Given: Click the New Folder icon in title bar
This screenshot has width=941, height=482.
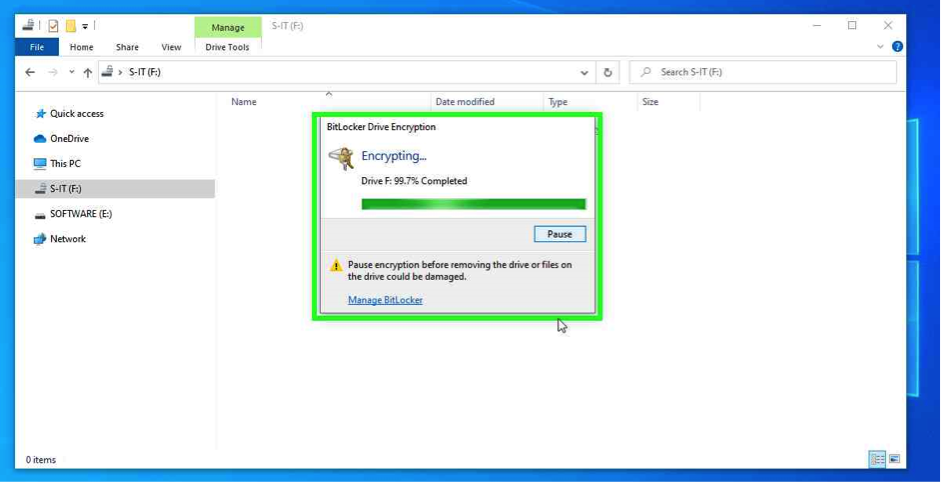Looking at the screenshot, I should coord(70,26).
